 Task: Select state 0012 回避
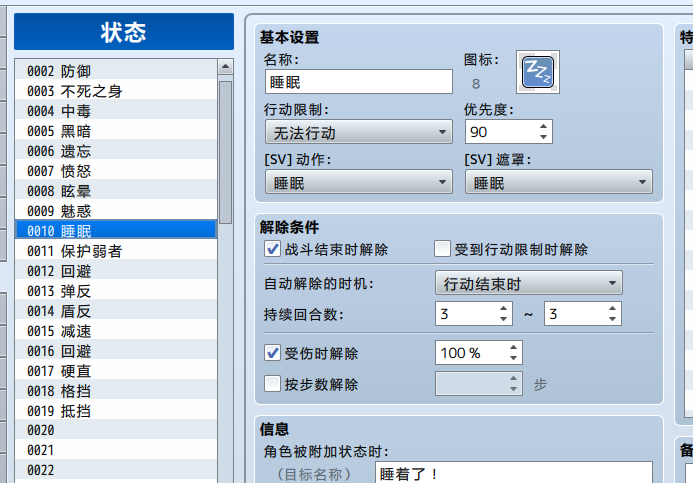tap(116, 271)
